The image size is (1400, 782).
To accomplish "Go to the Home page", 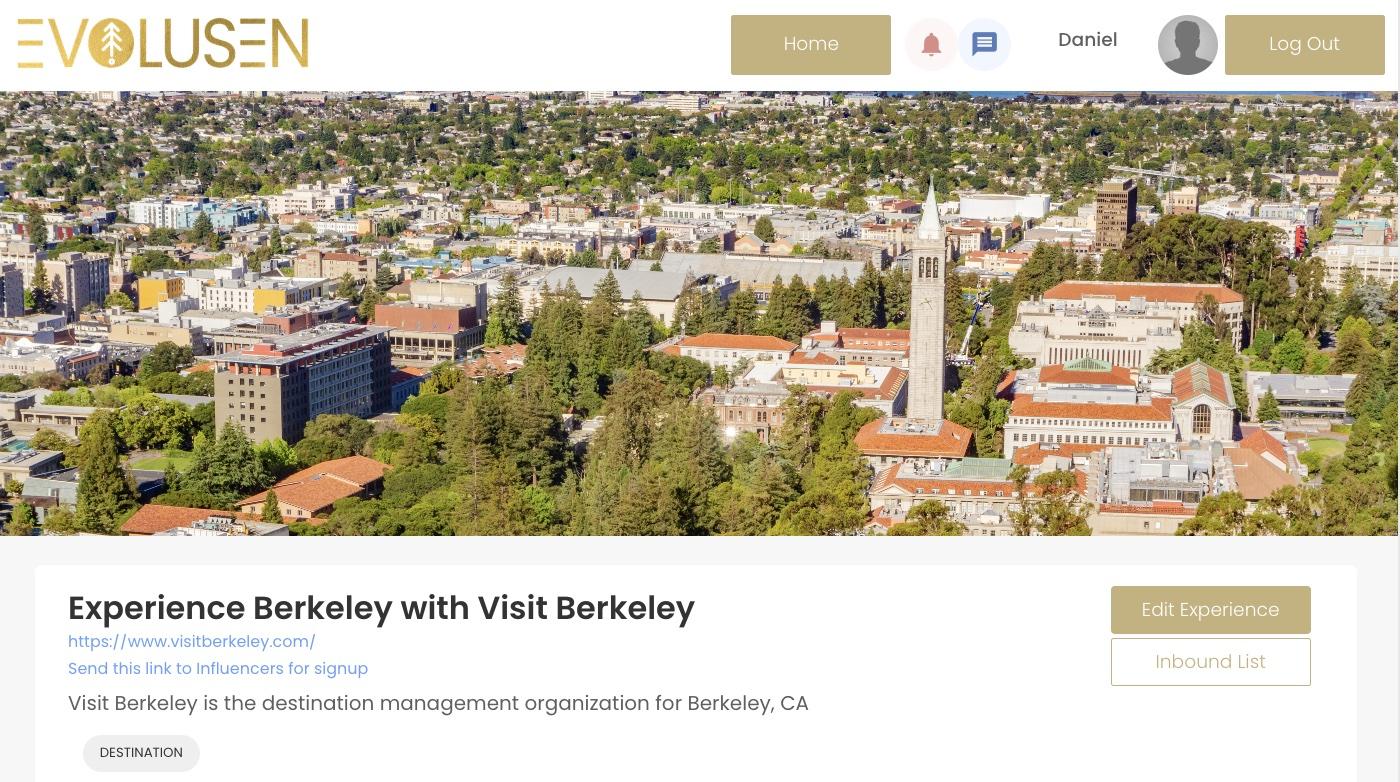I will coord(811,44).
